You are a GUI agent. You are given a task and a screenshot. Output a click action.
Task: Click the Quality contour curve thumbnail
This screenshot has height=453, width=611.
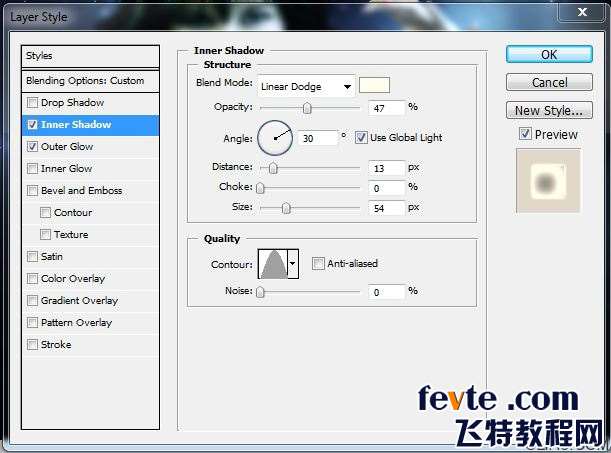[273, 264]
